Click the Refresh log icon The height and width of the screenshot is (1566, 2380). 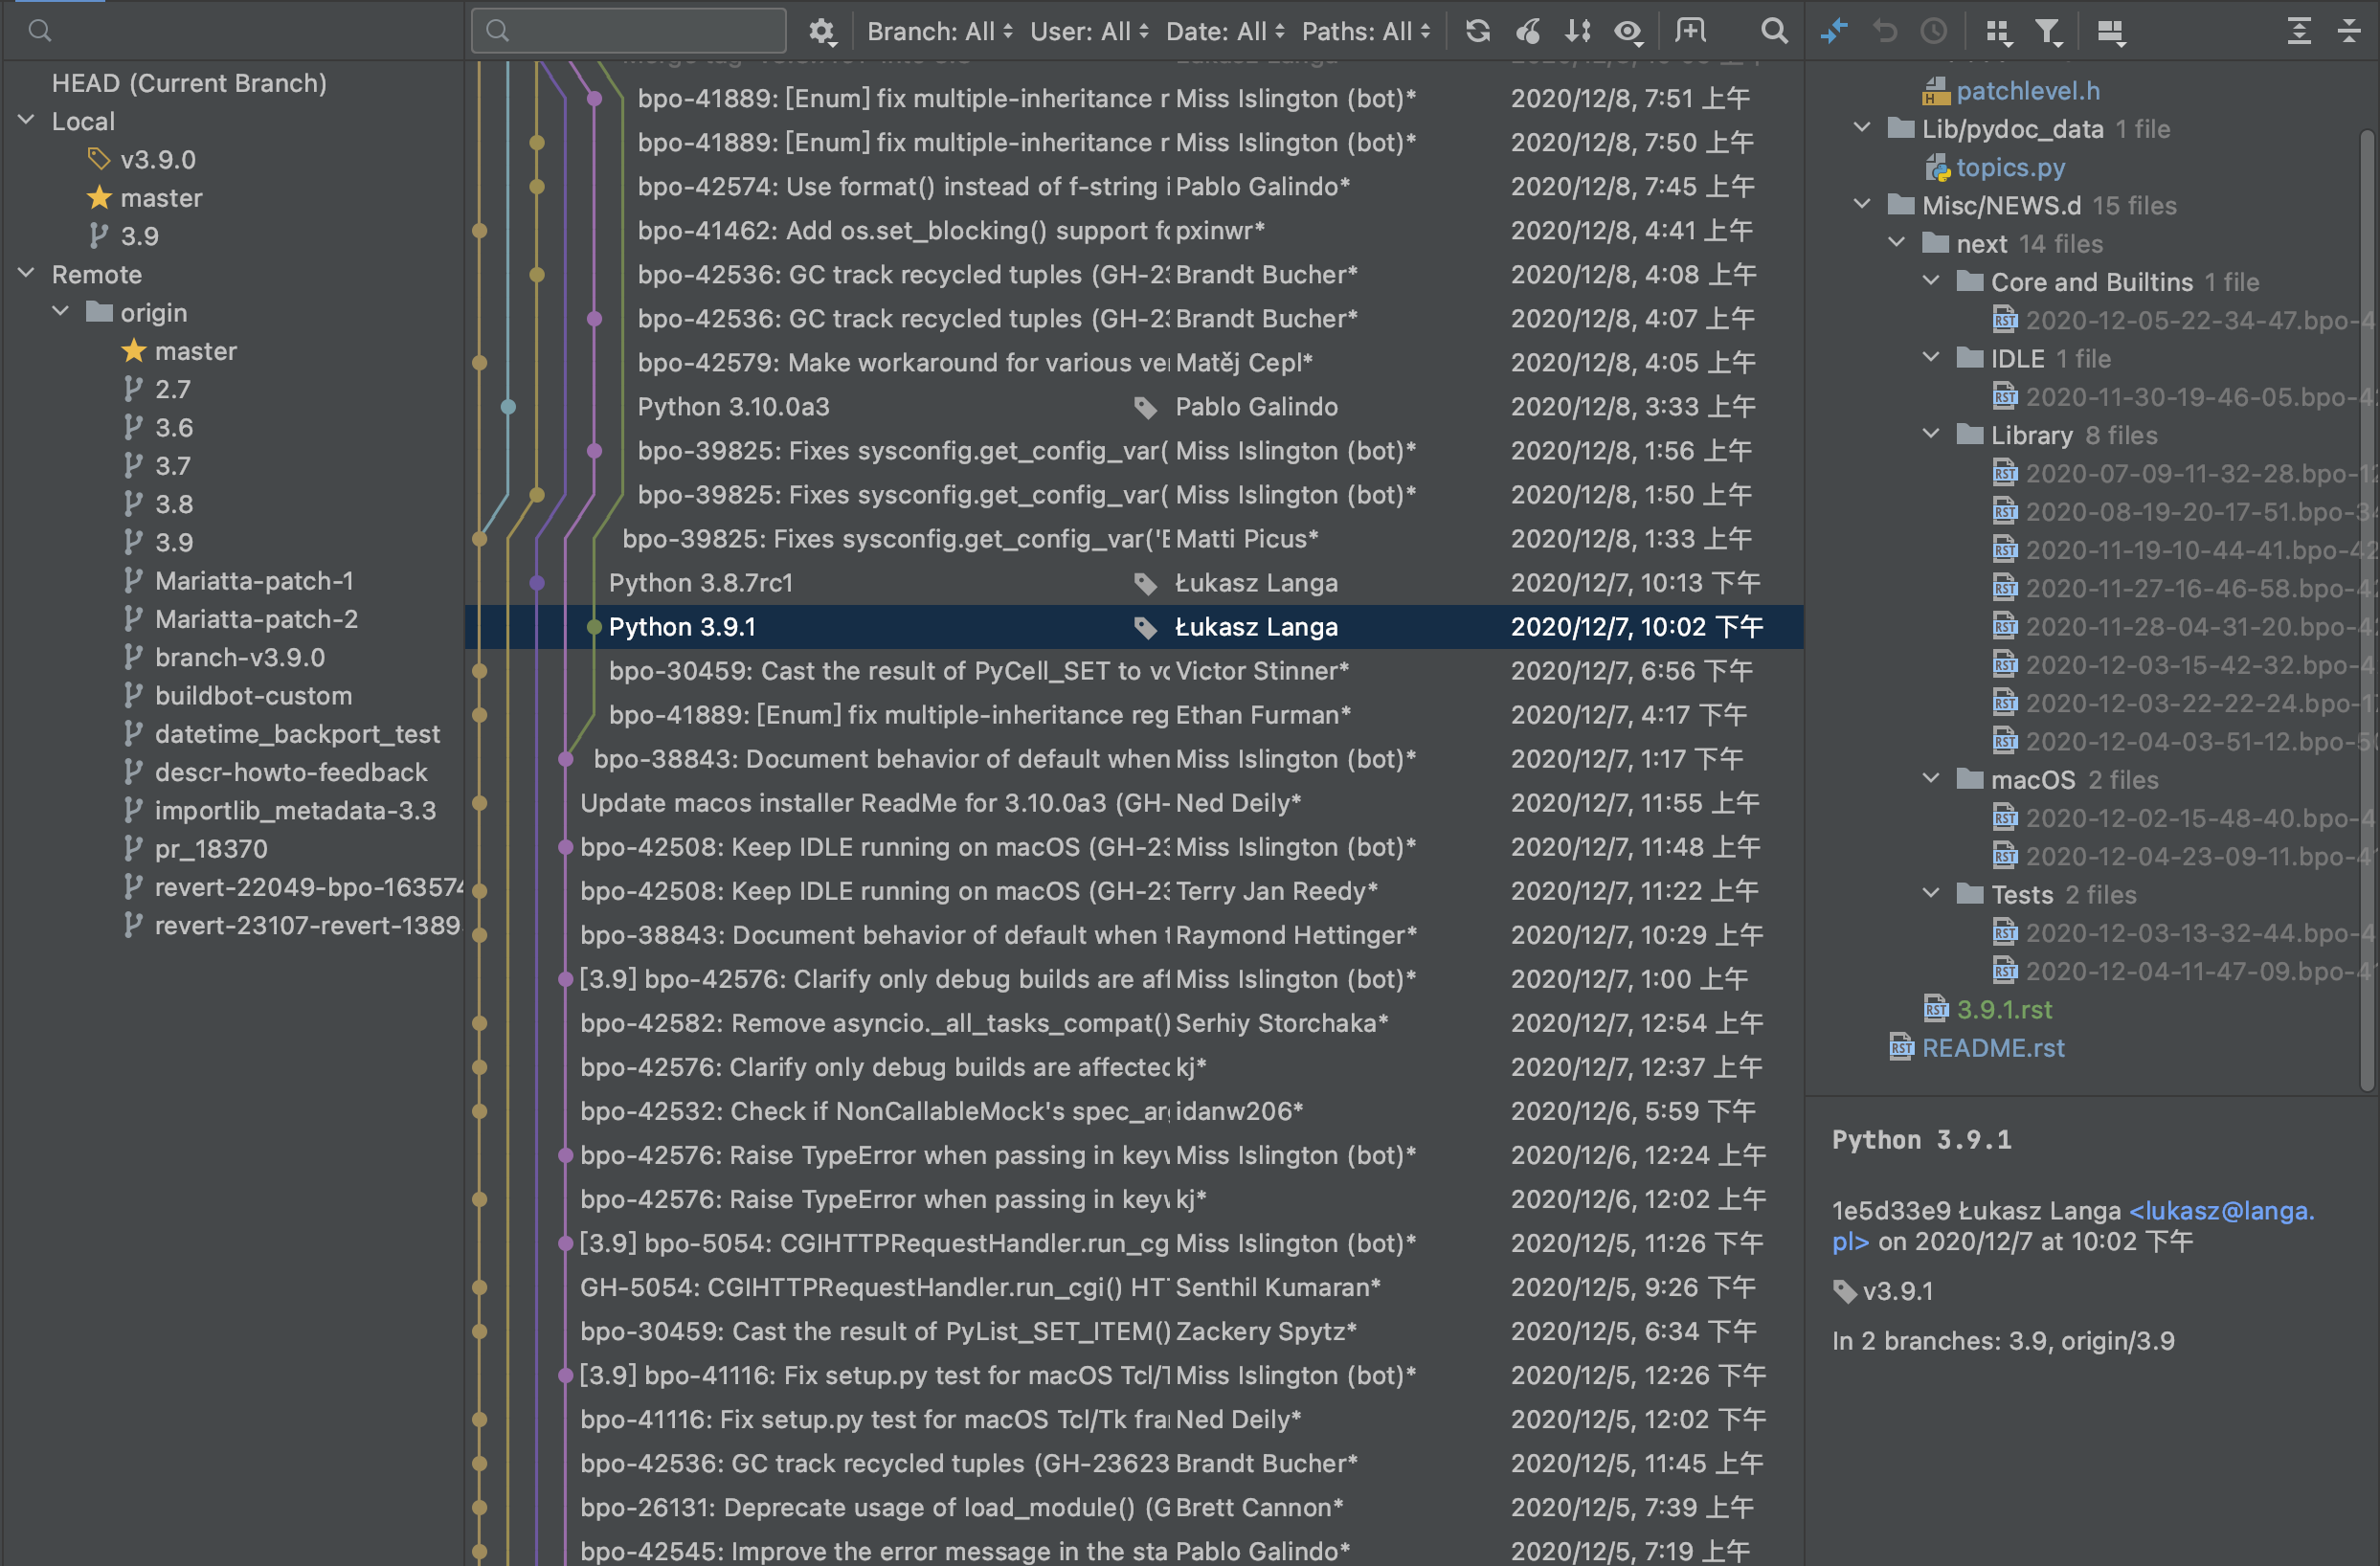tap(1477, 31)
